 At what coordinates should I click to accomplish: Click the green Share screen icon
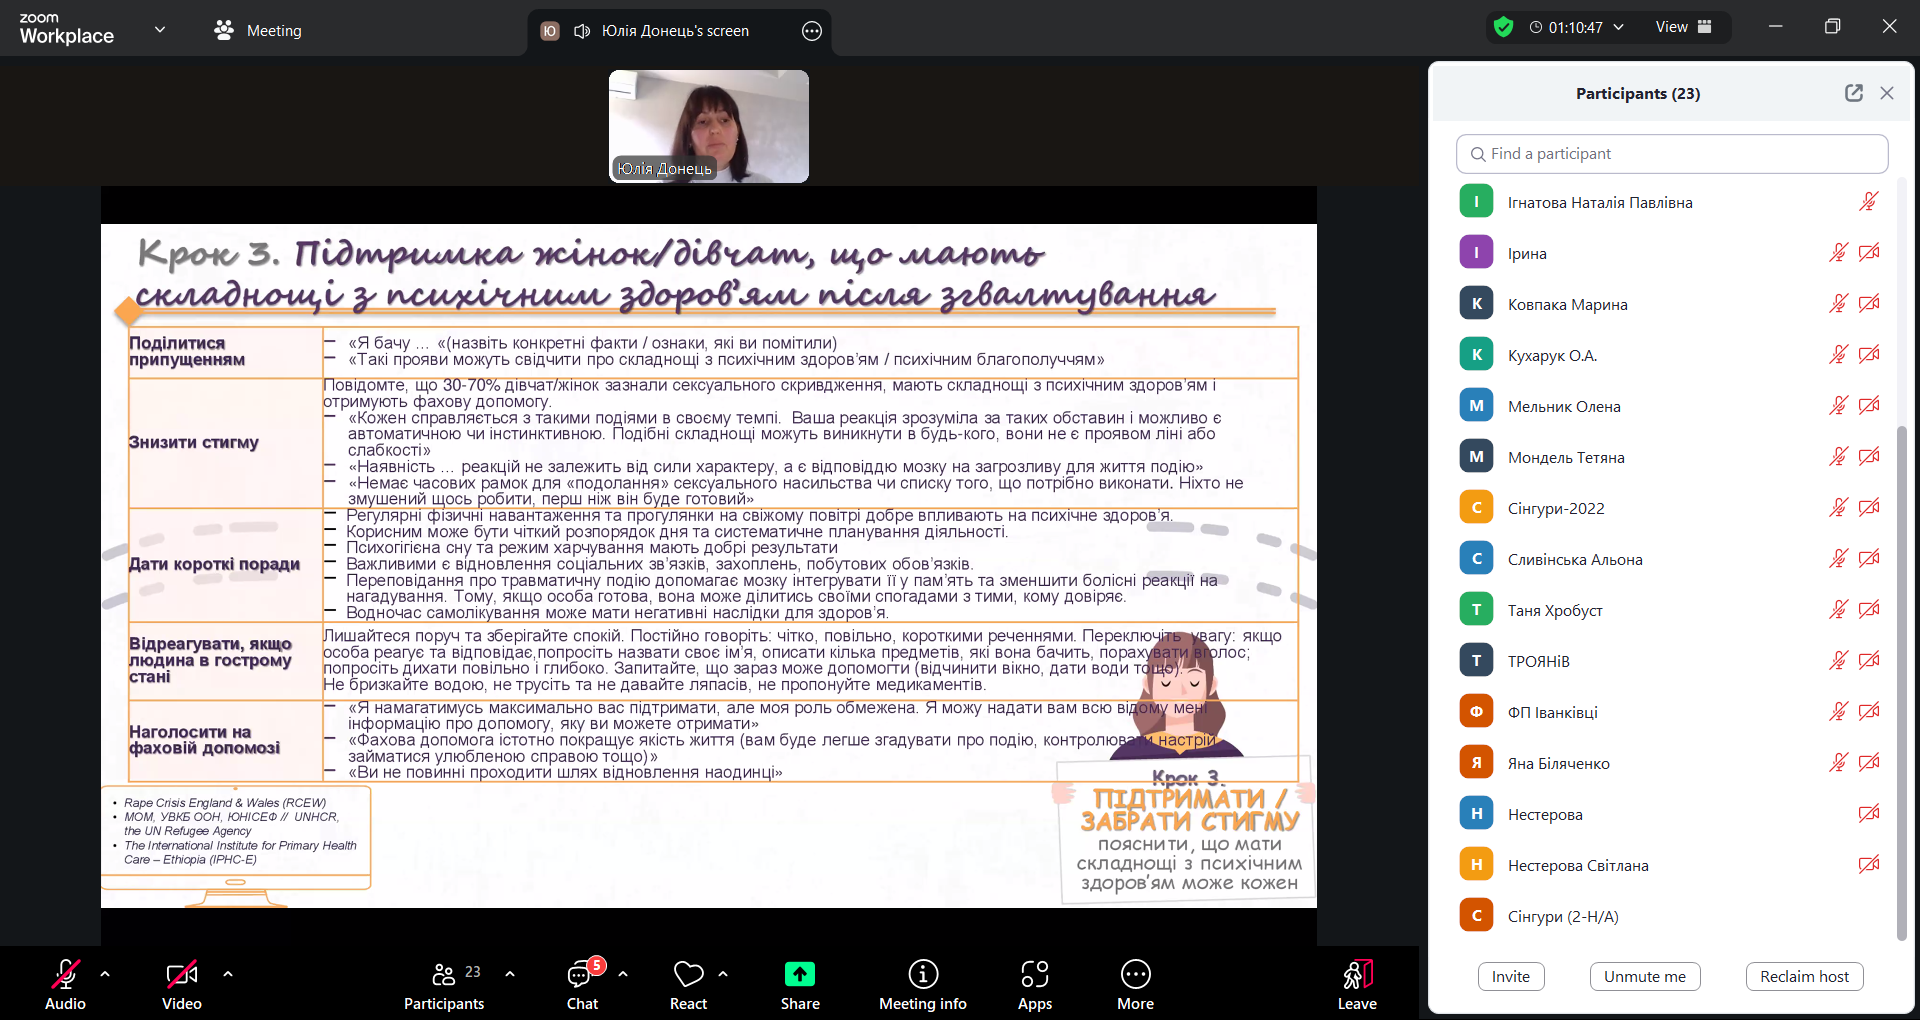[800, 975]
